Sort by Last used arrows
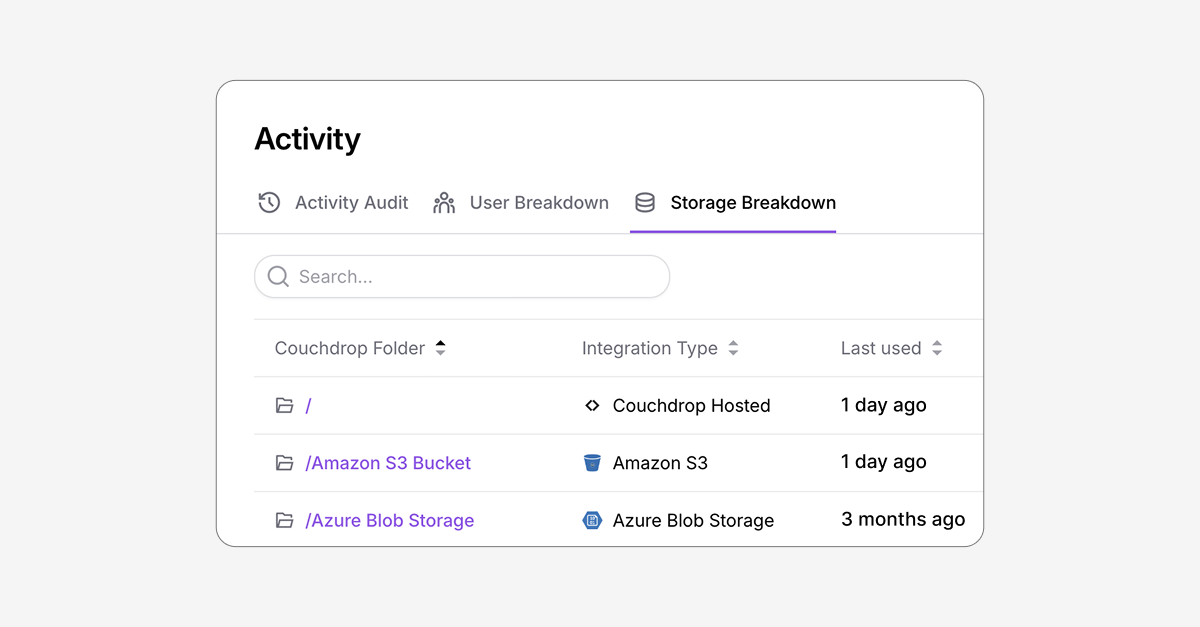This screenshot has width=1200, height=627. (937, 348)
